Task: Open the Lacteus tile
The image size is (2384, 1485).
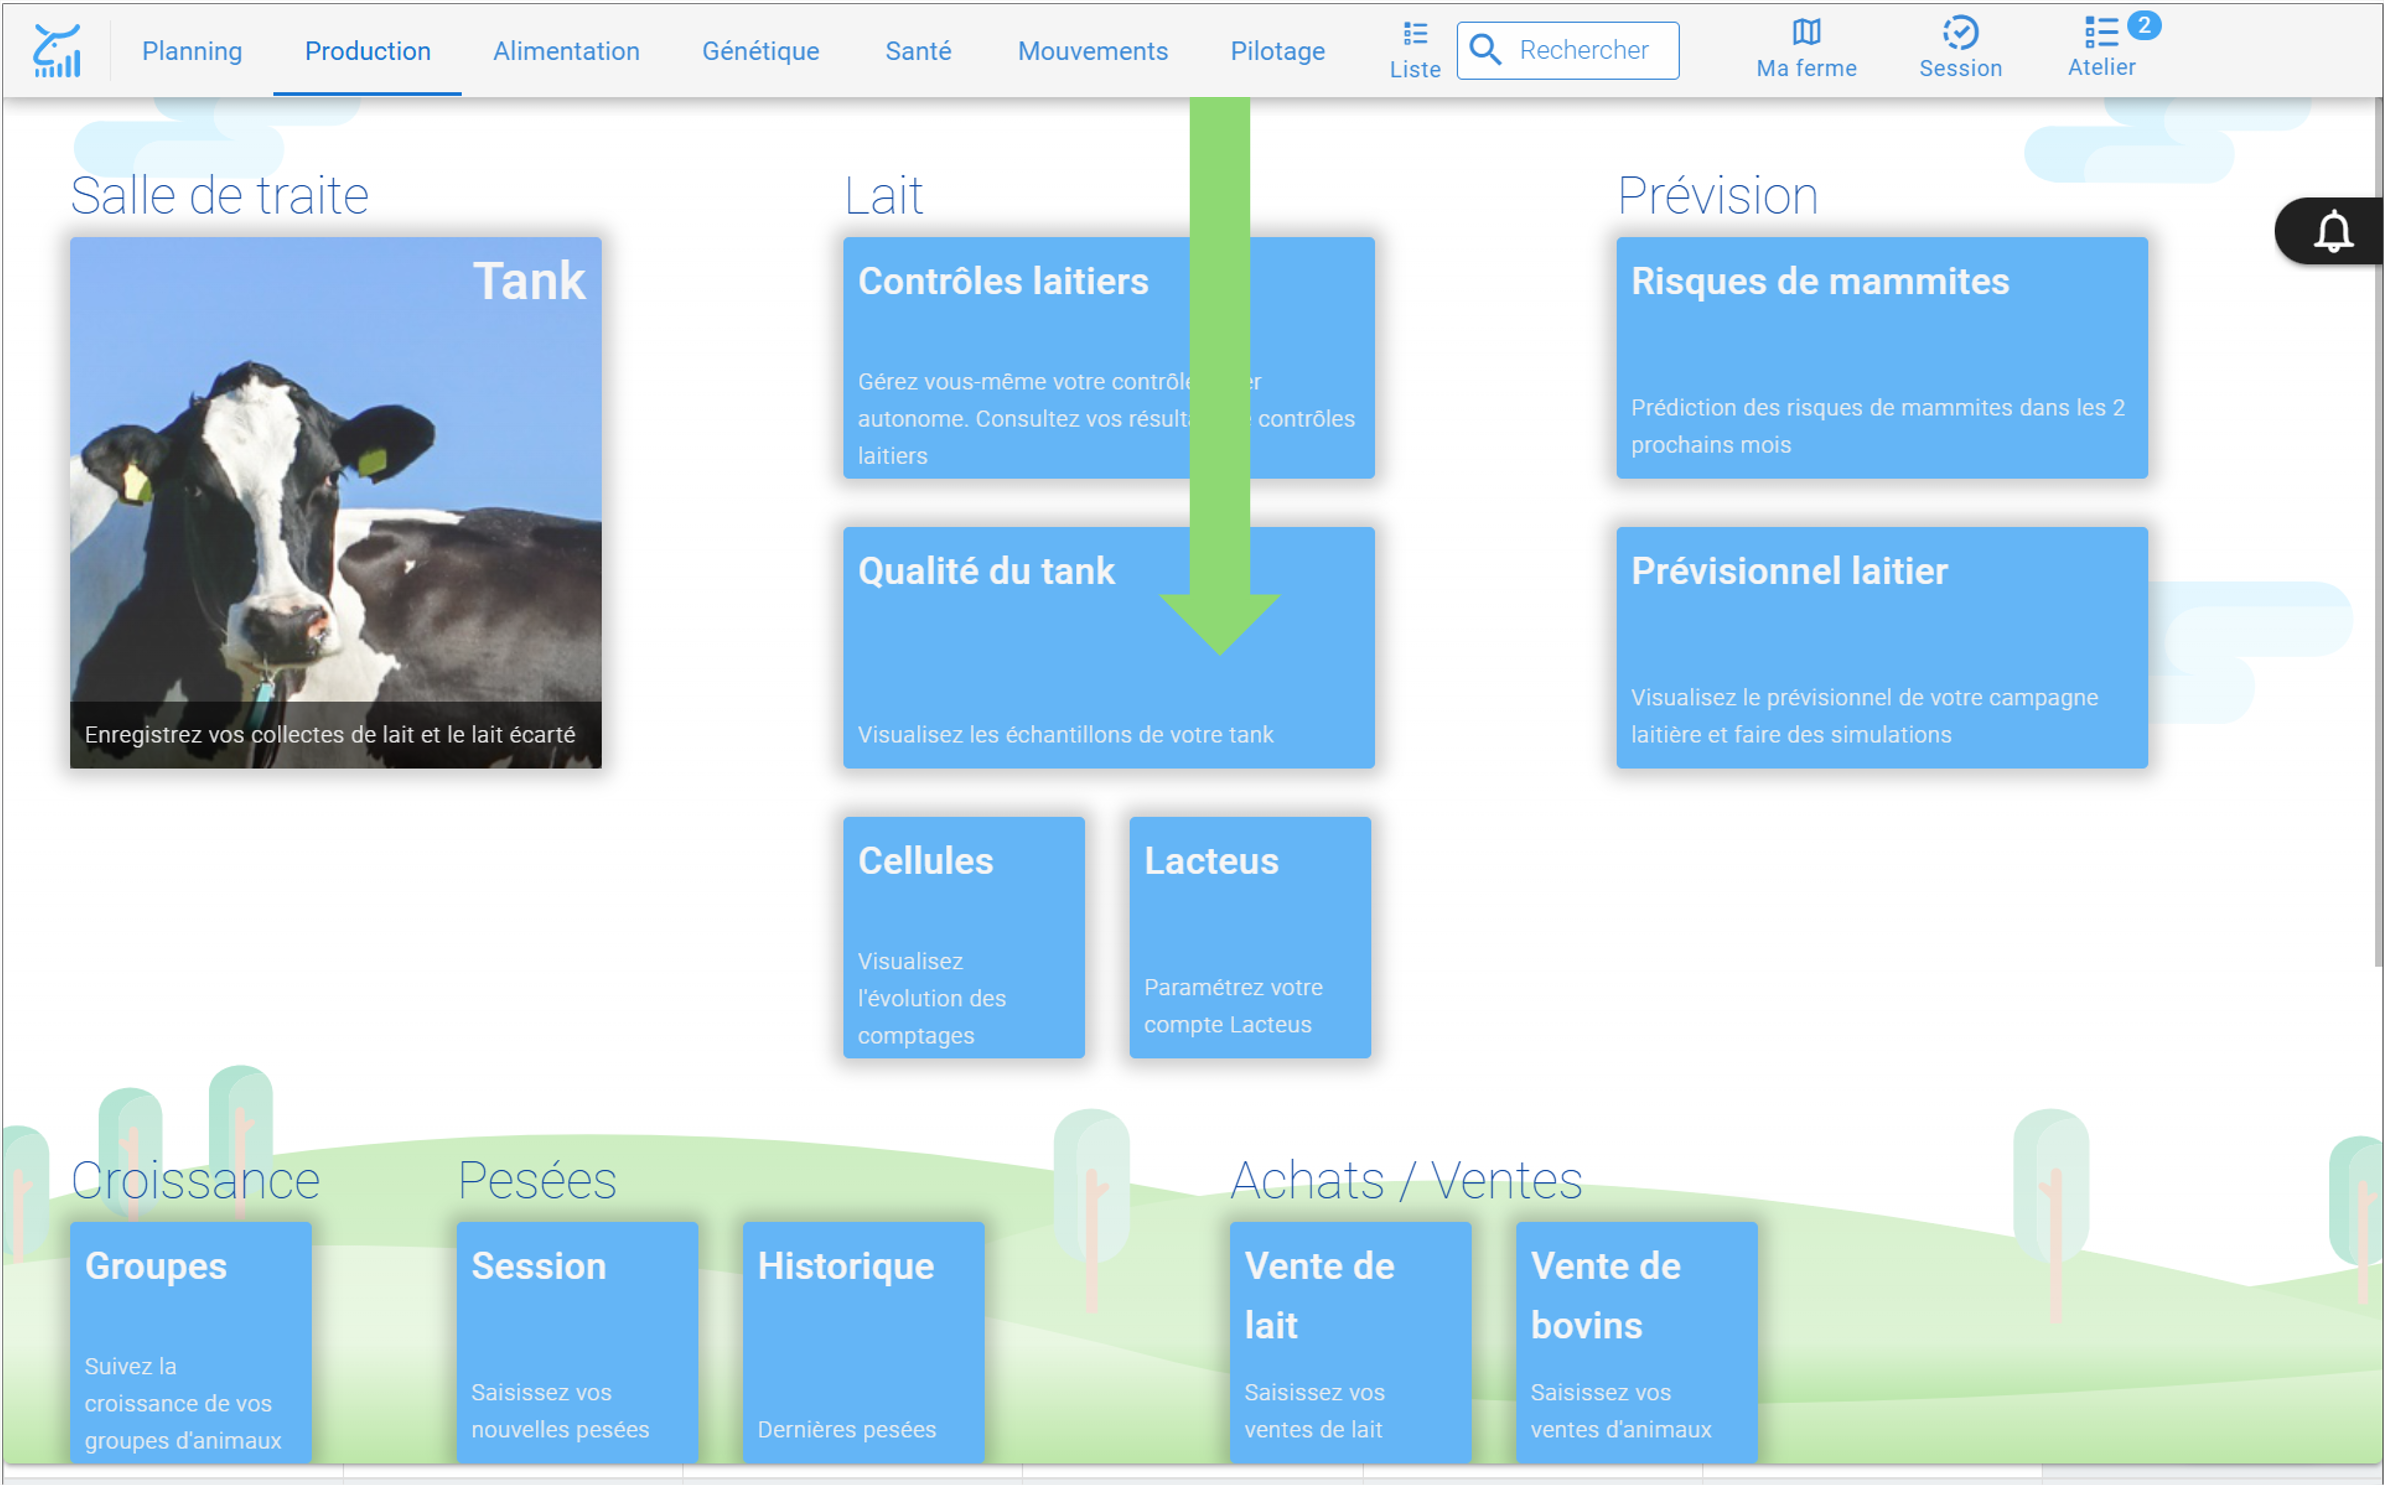Action: click(1249, 937)
